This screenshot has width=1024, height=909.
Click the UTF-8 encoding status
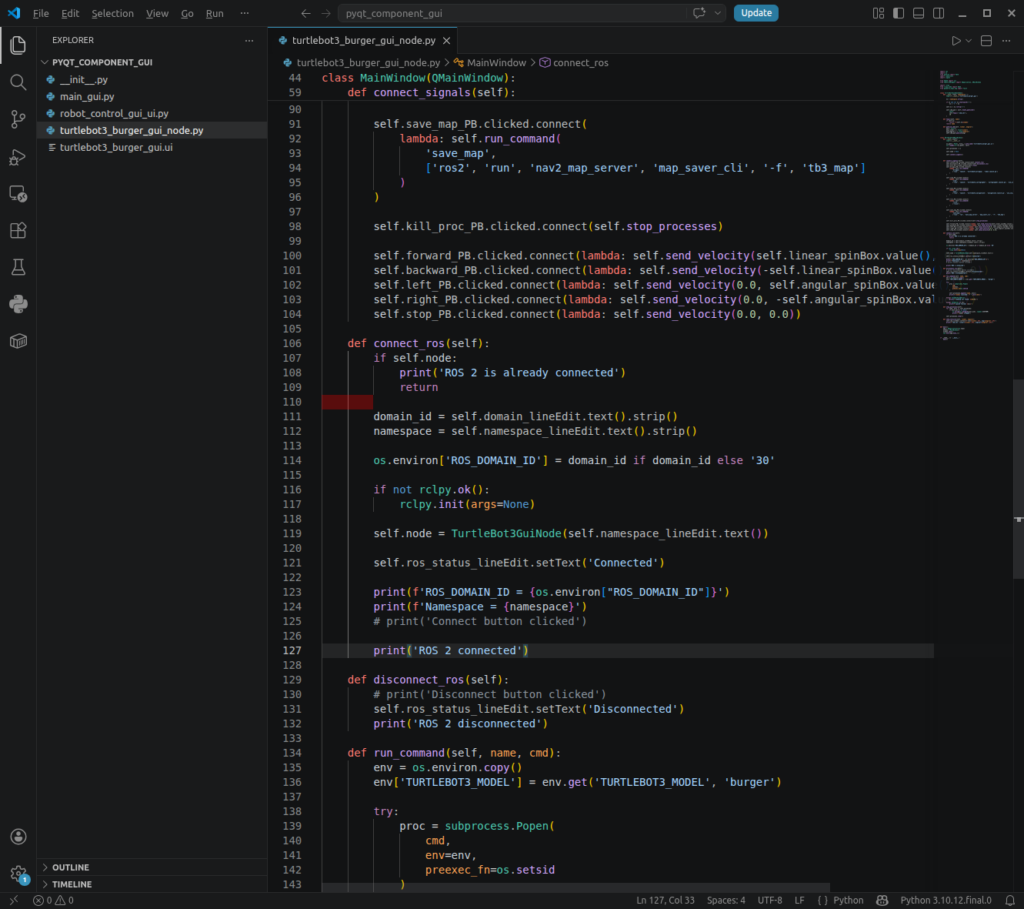click(x=770, y=901)
